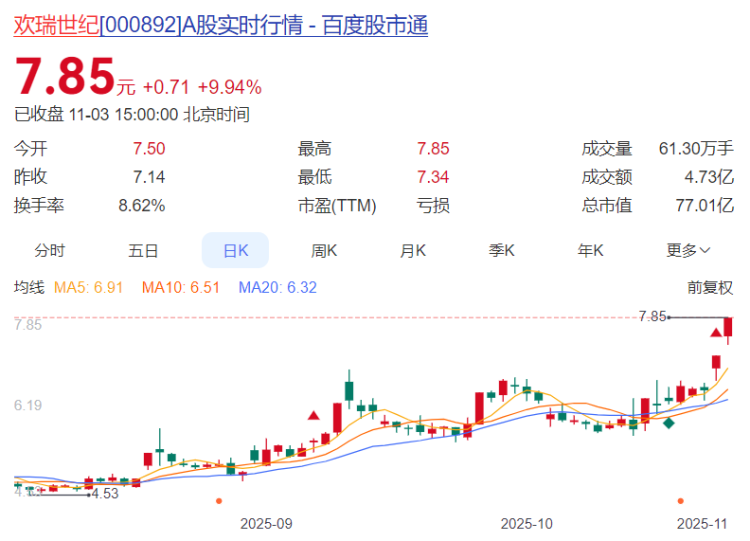750x541 pixels.
Task: Switch to the 分时 chart tab
Action: click(x=49, y=250)
